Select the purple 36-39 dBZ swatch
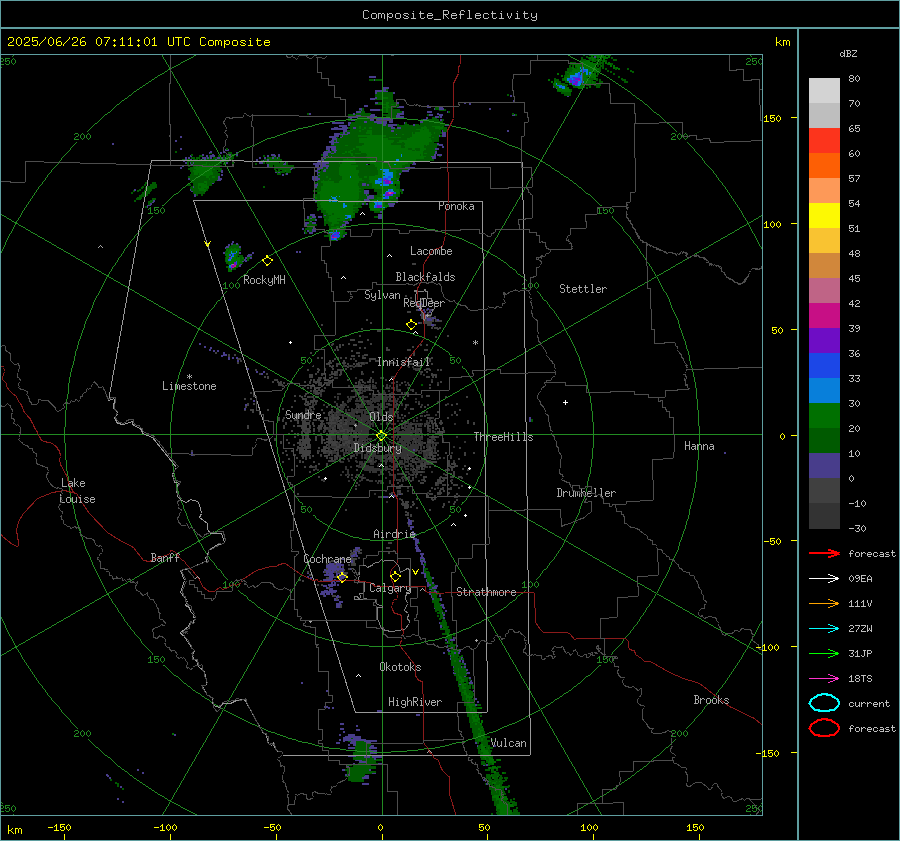900x841 pixels. click(824, 340)
